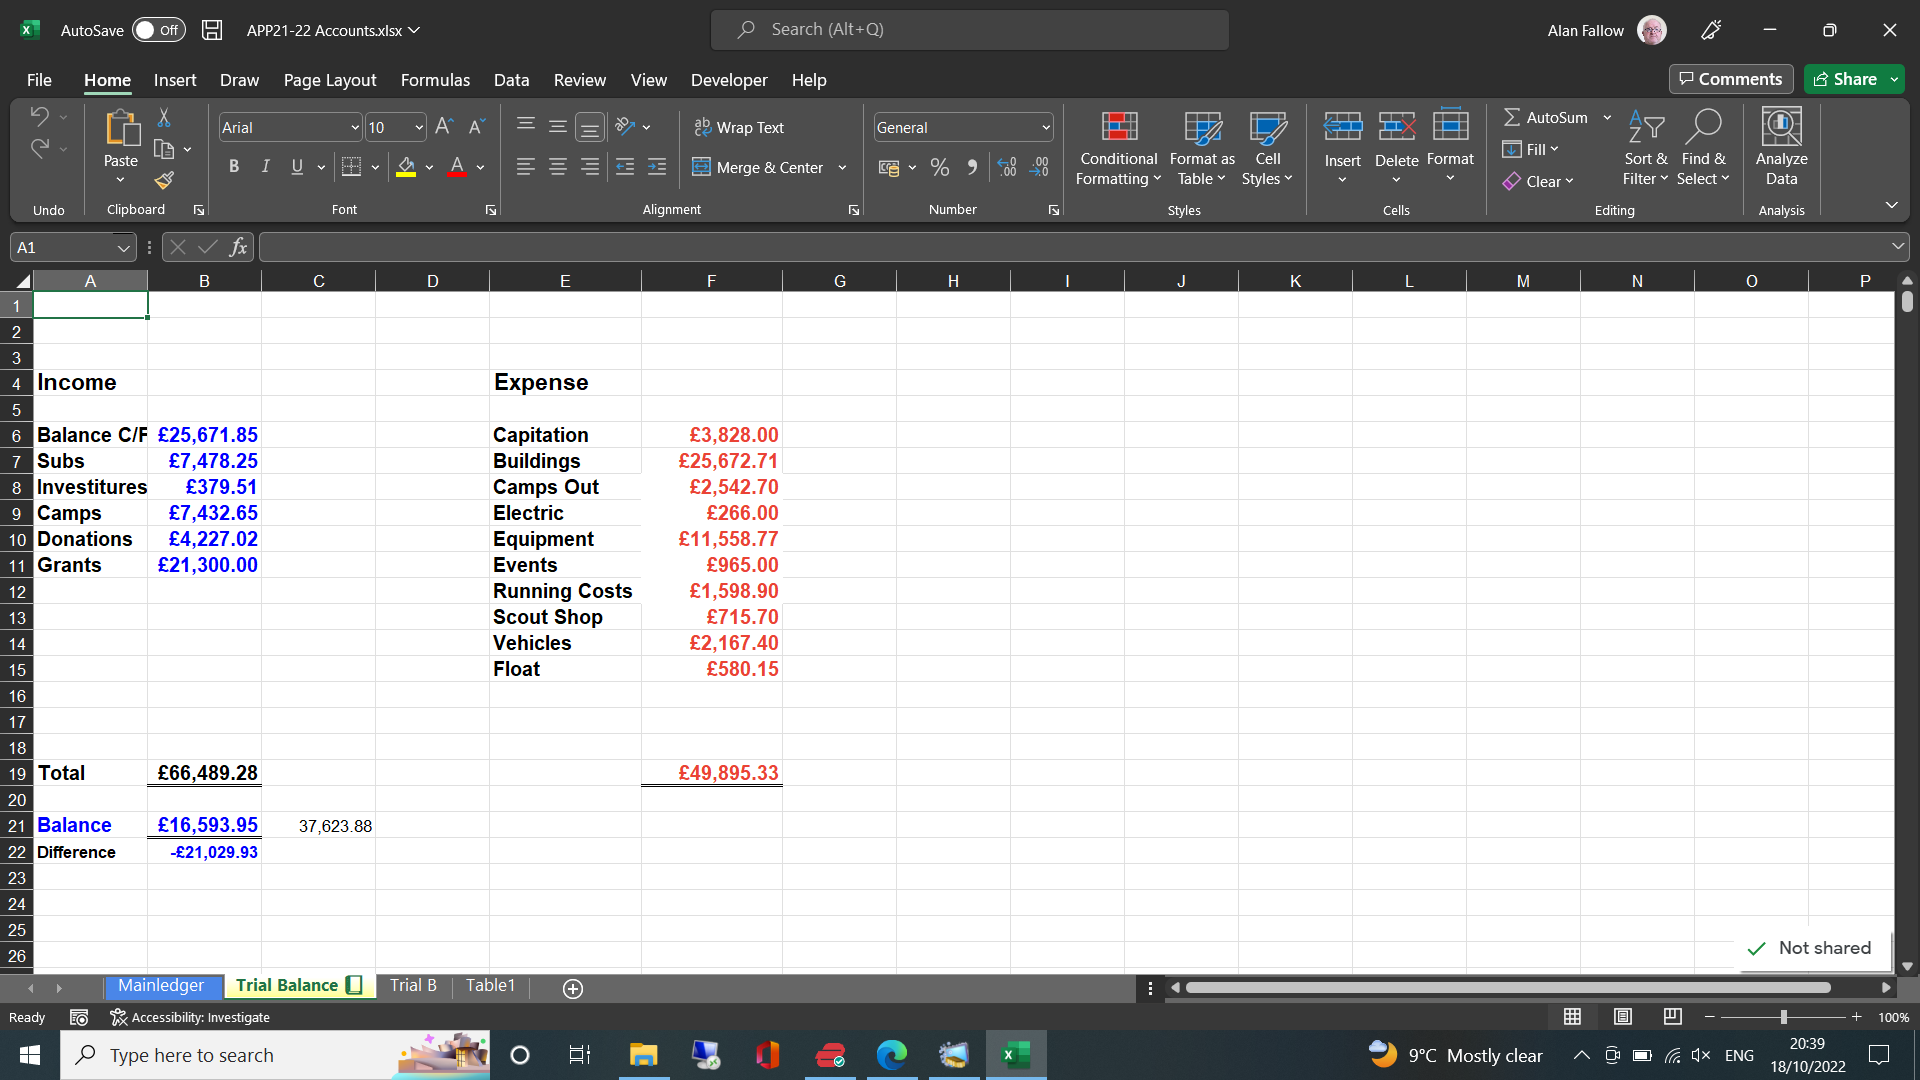Open the Name Box A1 dropdown
The image size is (1920, 1080).
pyautogui.click(x=123, y=247)
